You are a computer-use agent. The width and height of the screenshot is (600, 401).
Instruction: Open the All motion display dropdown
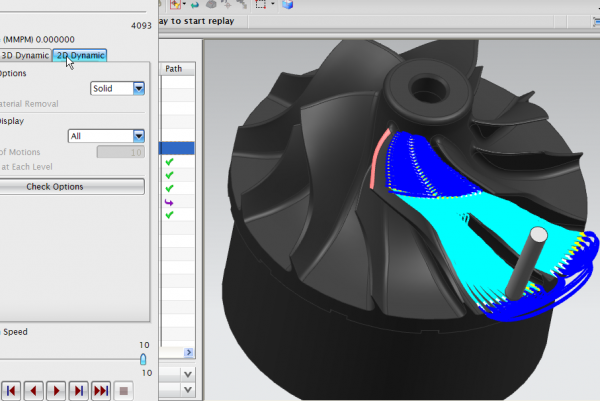point(106,136)
